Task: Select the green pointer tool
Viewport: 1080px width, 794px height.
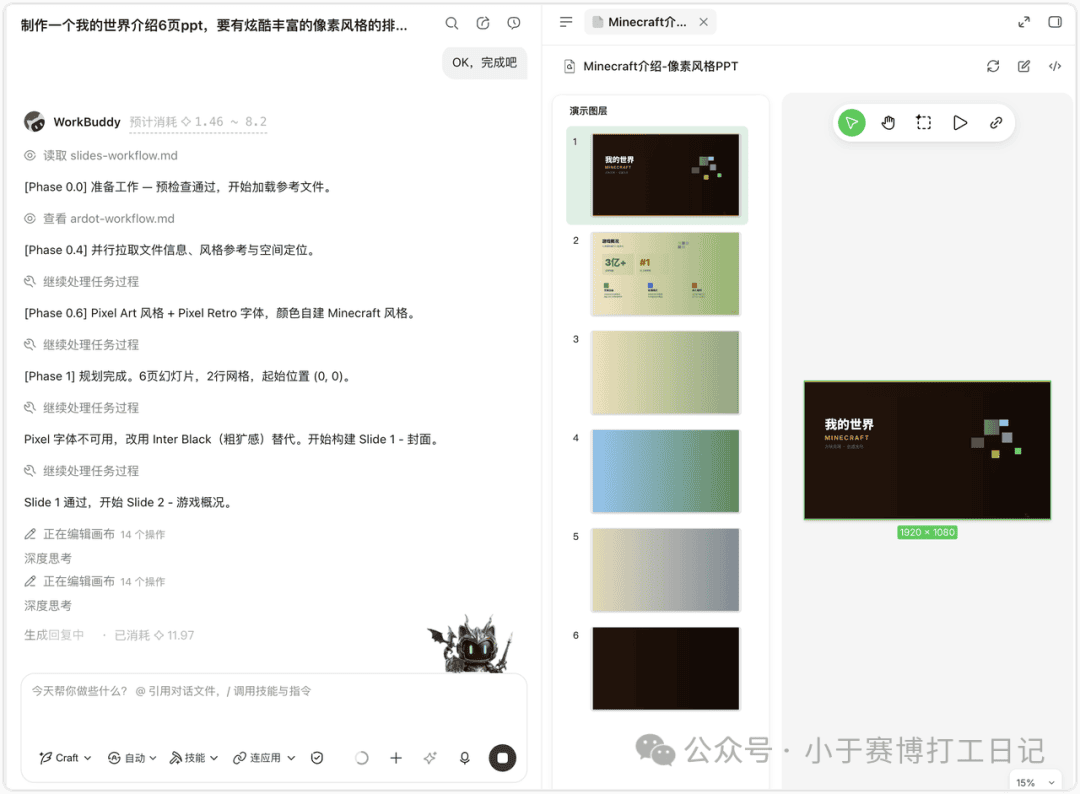Action: [852, 123]
